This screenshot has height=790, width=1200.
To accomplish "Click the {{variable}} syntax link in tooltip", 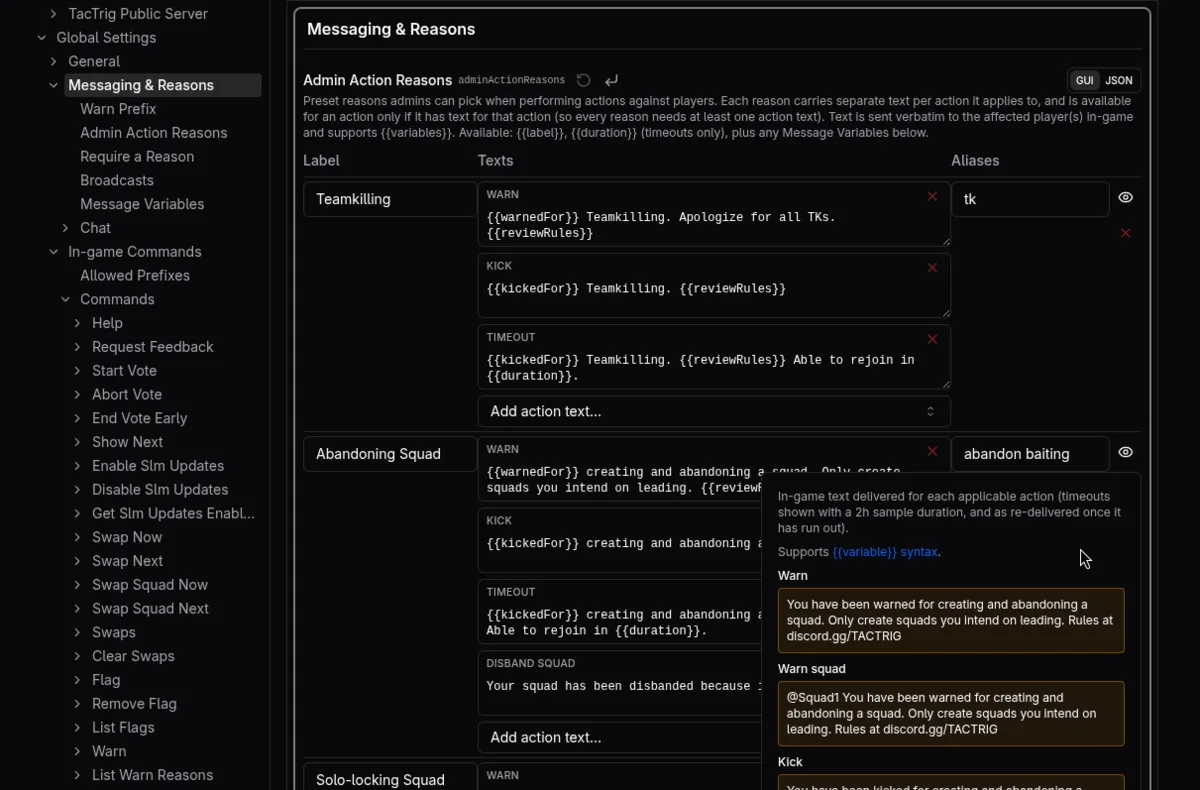I will pos(885,552).
